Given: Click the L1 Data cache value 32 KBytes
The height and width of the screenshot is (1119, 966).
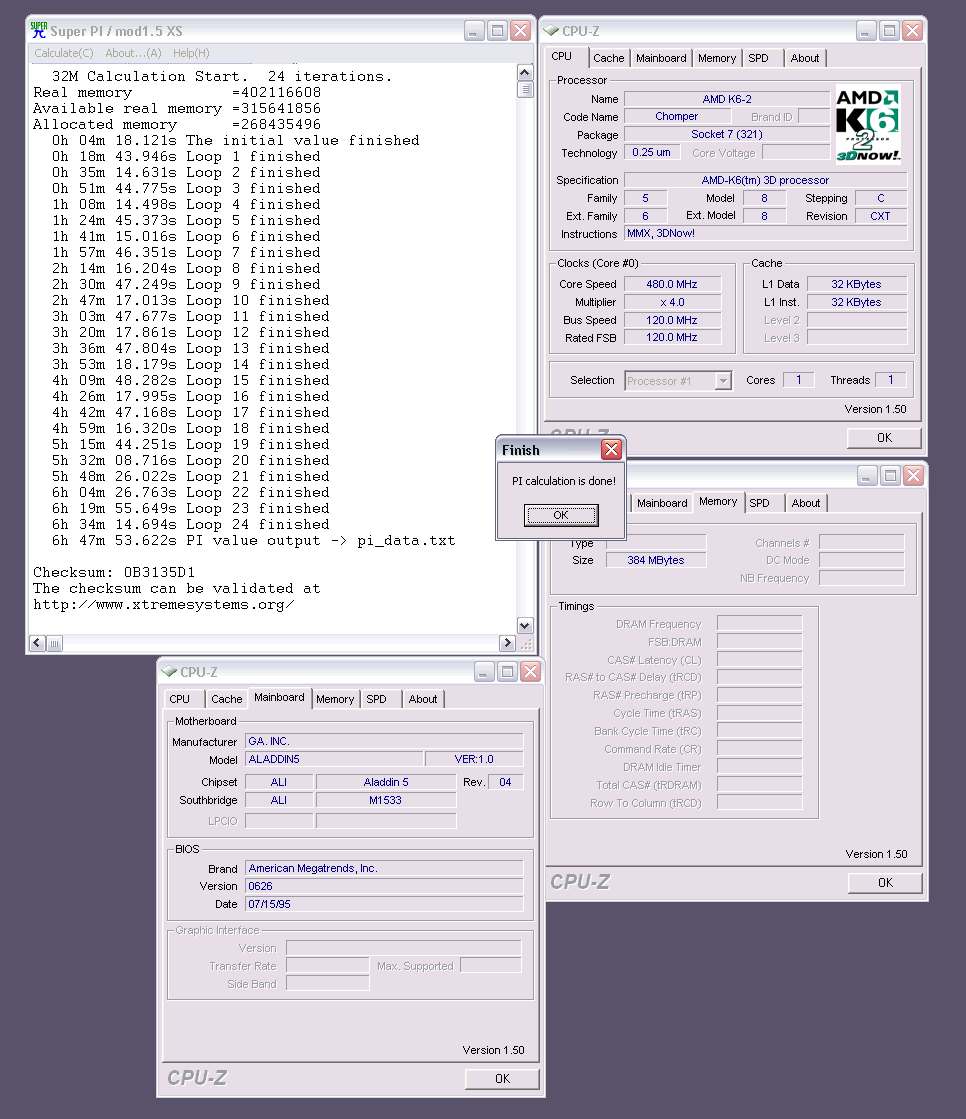Looking at the screenshot, I should point(857,284).
